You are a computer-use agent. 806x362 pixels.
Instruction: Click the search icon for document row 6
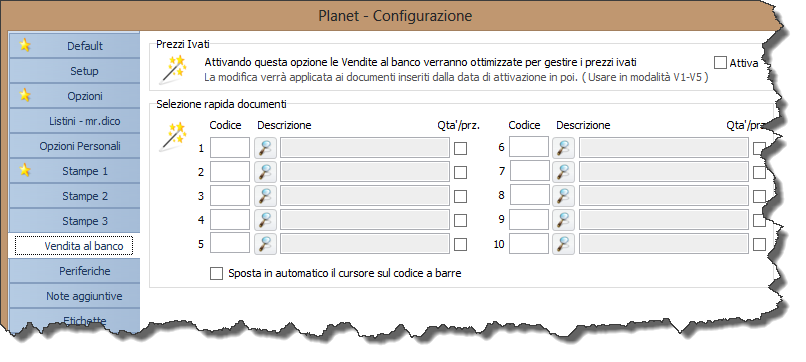564,148
